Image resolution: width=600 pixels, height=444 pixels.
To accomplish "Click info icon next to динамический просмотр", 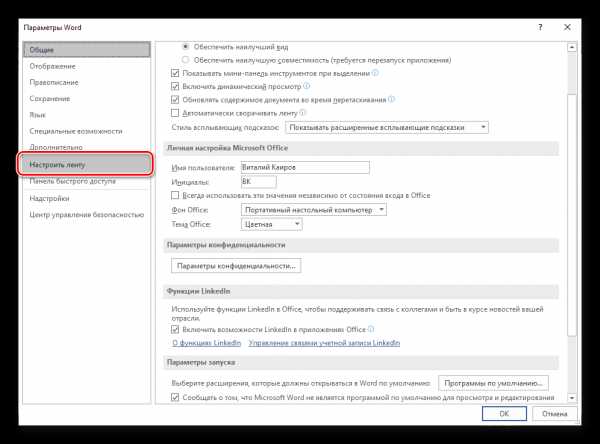I will (307, 86).
